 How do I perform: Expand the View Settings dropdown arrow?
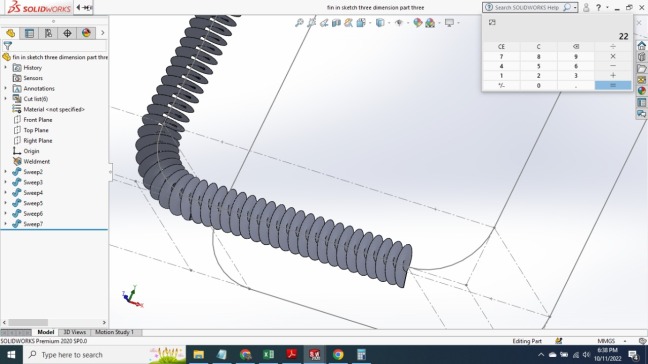coord(458,23)
